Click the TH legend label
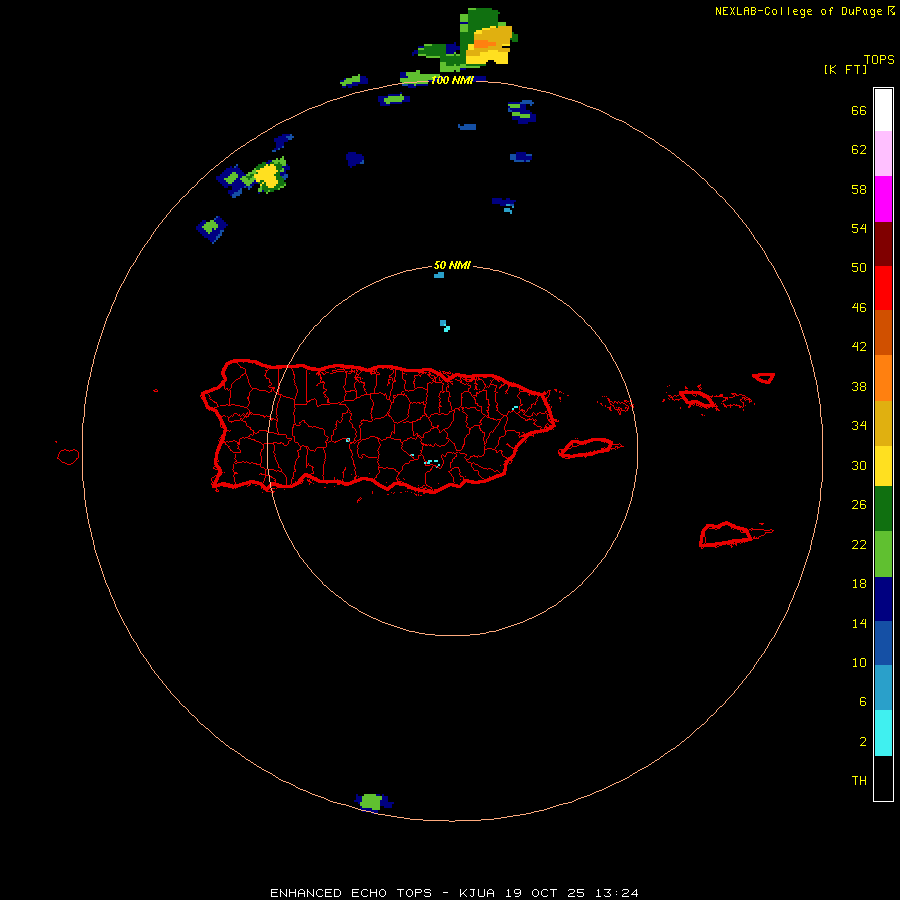Screen dimensions: 900x900 pyautogui.click(x=859, y=780)
